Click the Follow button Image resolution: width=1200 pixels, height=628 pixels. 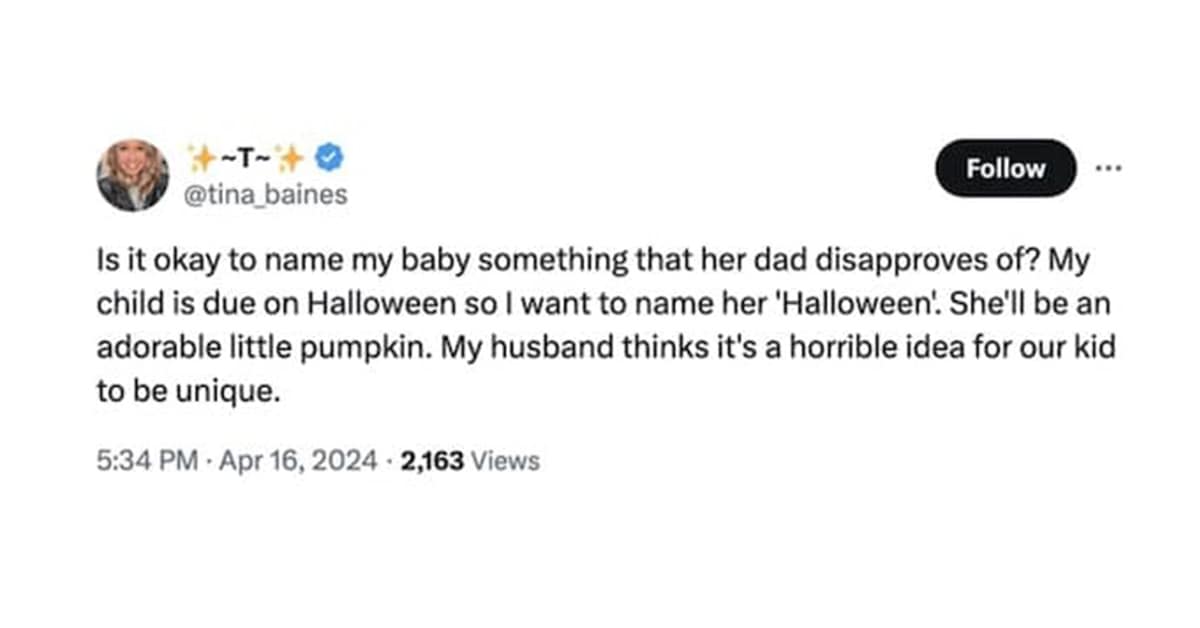[1005, 168]
